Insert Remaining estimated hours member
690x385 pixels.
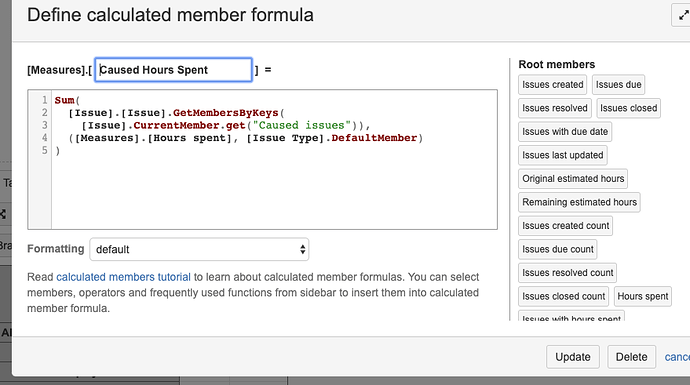pos(579,202)
